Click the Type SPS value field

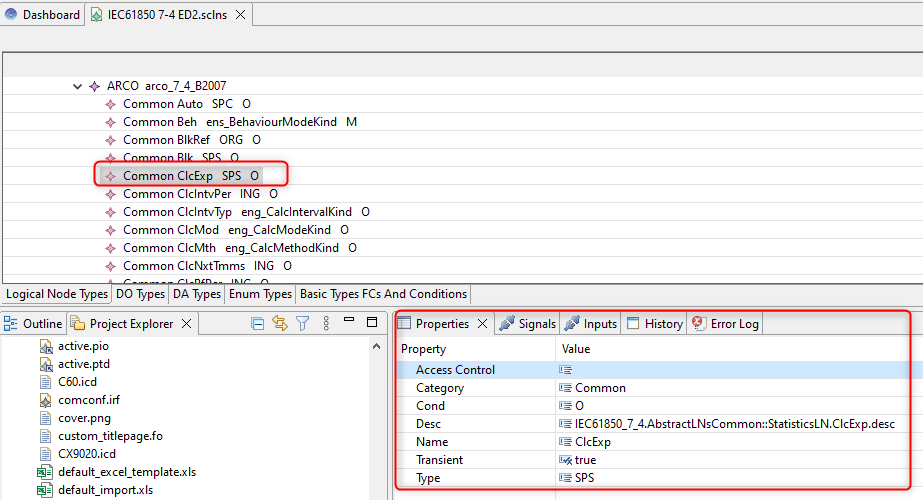tap(584, 478)
